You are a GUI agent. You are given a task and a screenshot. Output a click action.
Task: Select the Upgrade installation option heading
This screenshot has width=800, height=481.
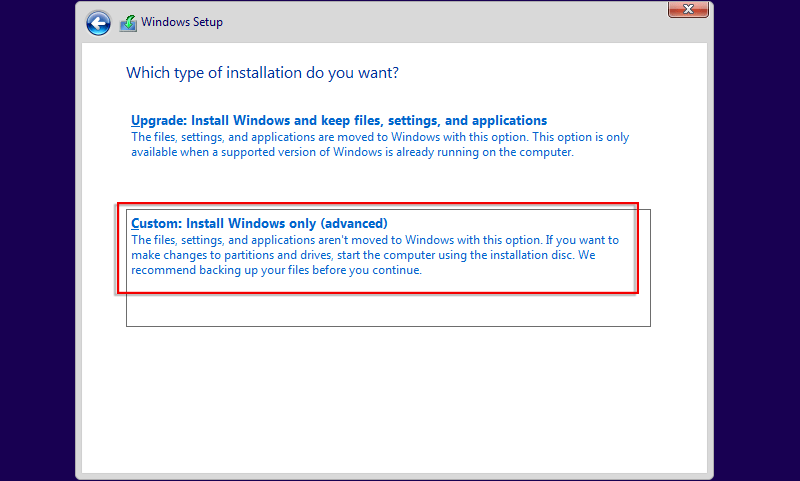point(339,120)
